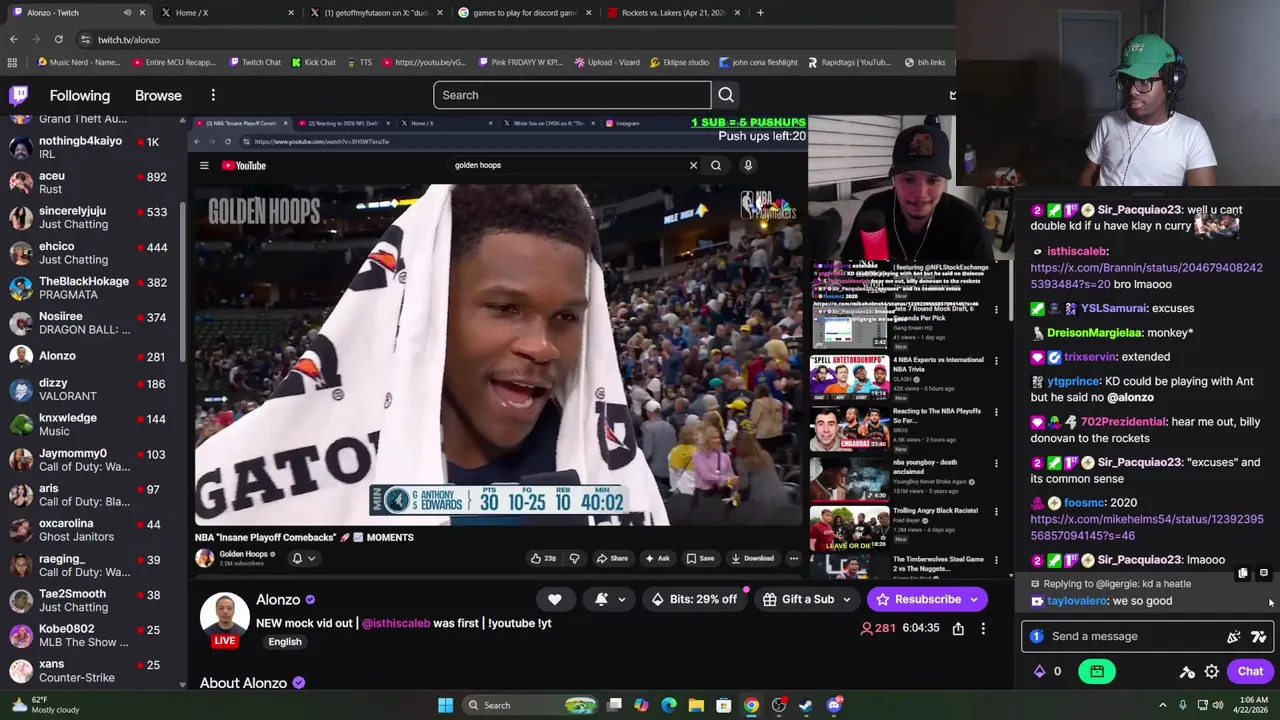Open the green rewards button under chat
The width and height of the screenshot is (1280, 720).
(x=1097, y=672)
